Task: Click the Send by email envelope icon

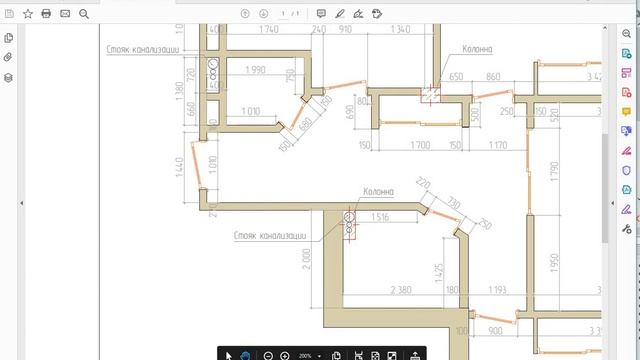Action: click(65, 14)
